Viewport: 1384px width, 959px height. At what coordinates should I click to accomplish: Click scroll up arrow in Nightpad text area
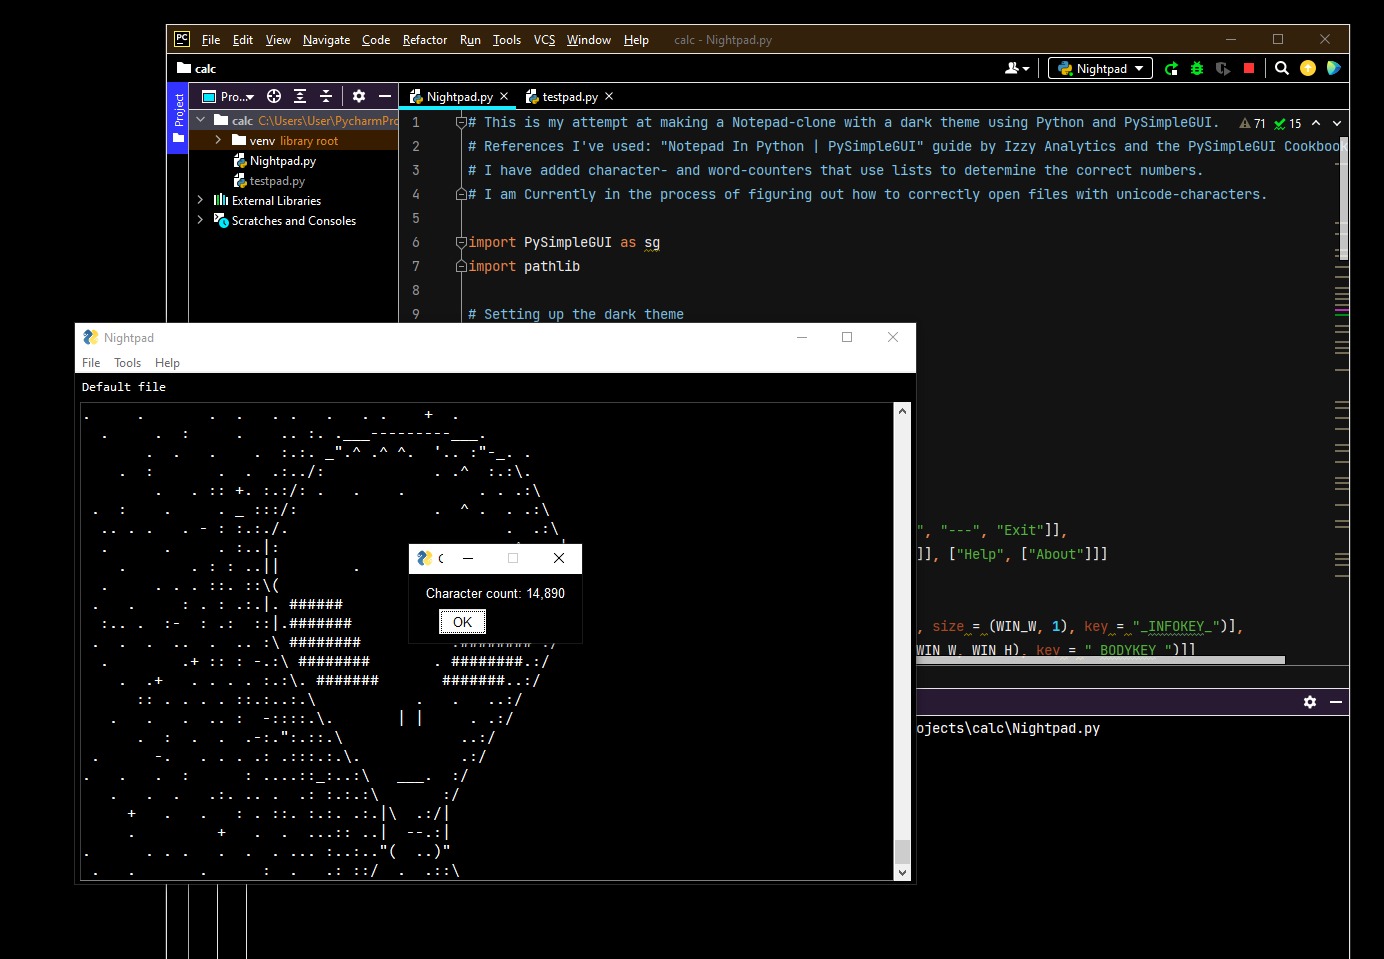(902, 411)
